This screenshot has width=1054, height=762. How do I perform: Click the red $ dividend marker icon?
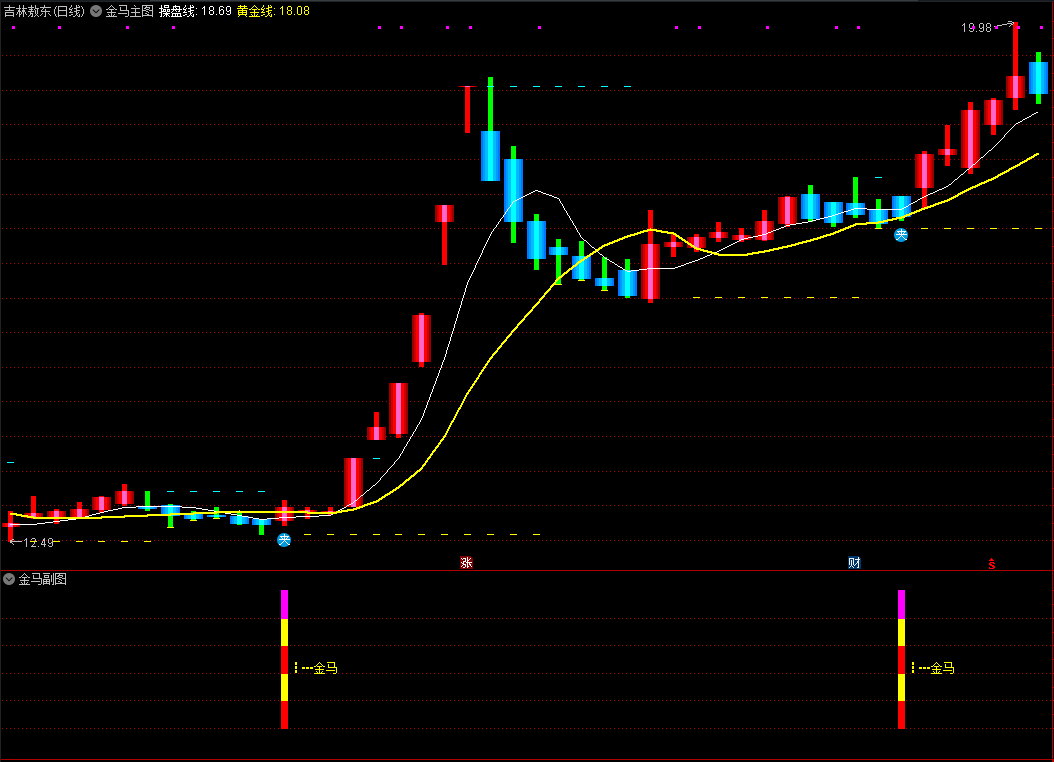coord(992,563)
